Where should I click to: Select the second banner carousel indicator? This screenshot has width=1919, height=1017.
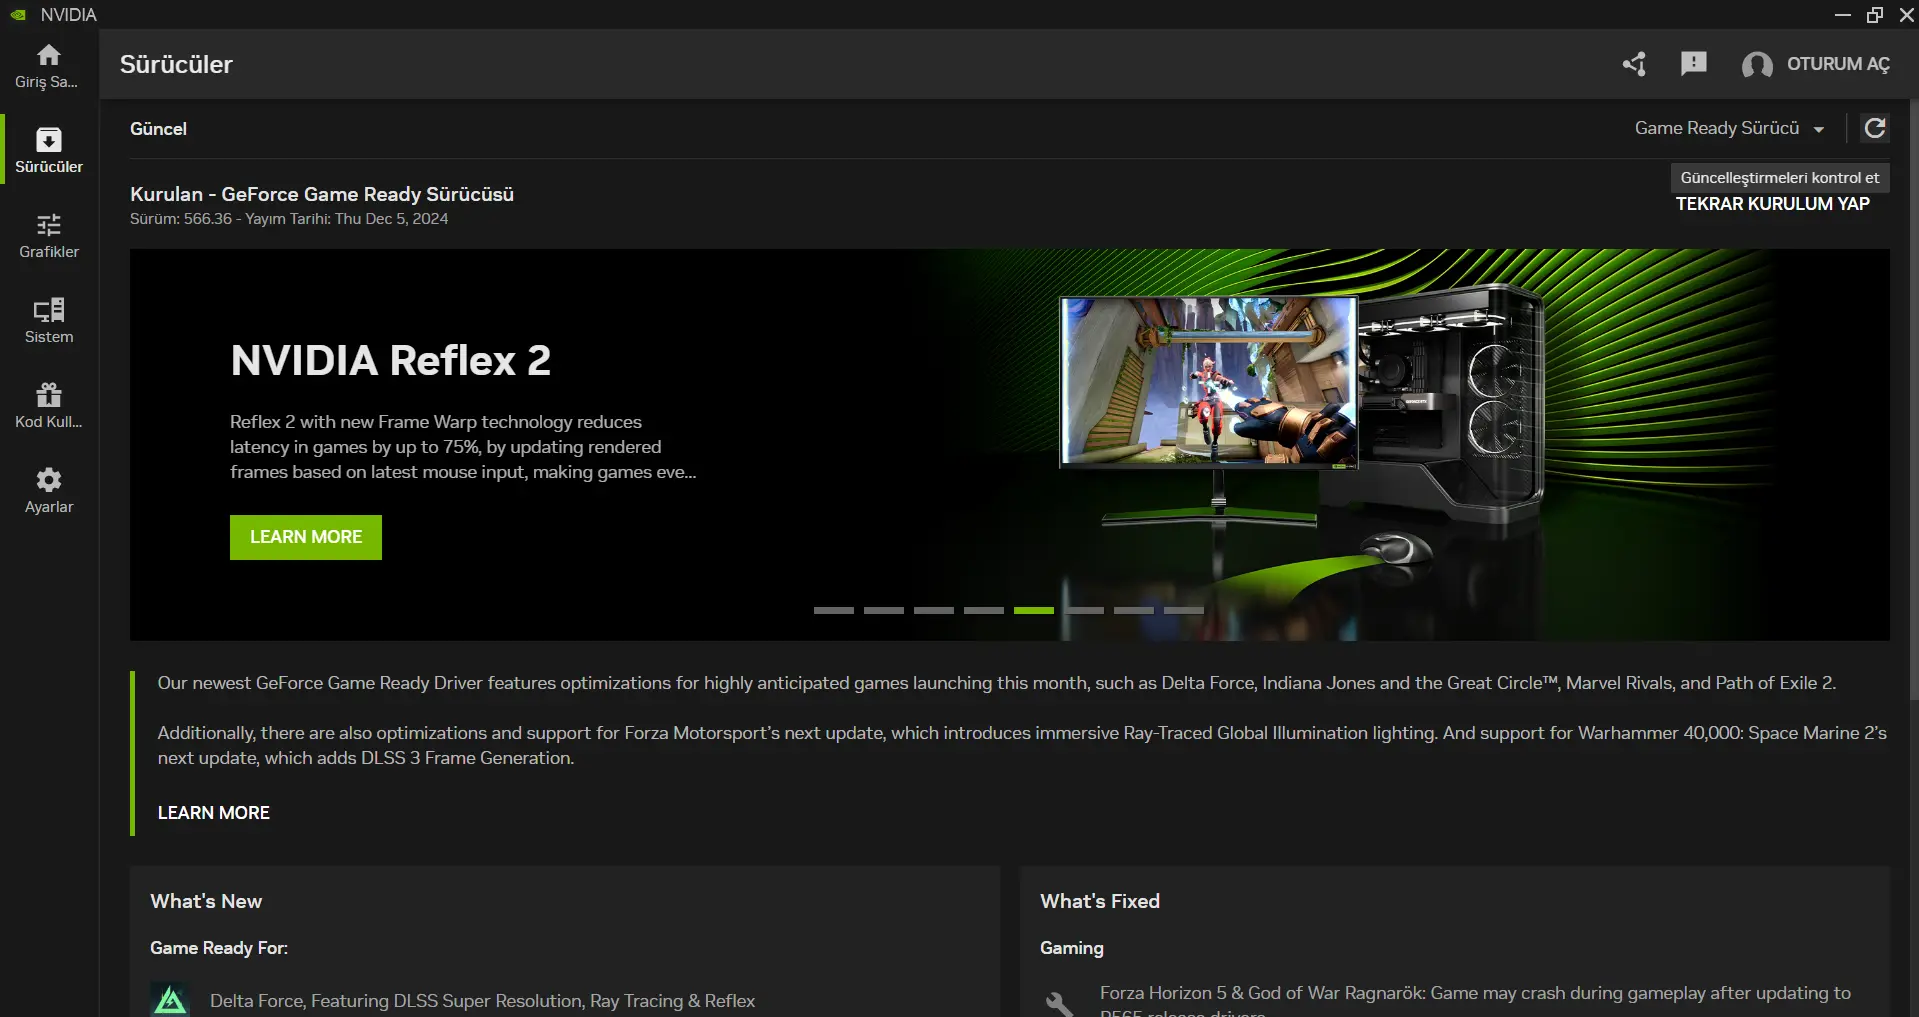[x=884, y=610]
